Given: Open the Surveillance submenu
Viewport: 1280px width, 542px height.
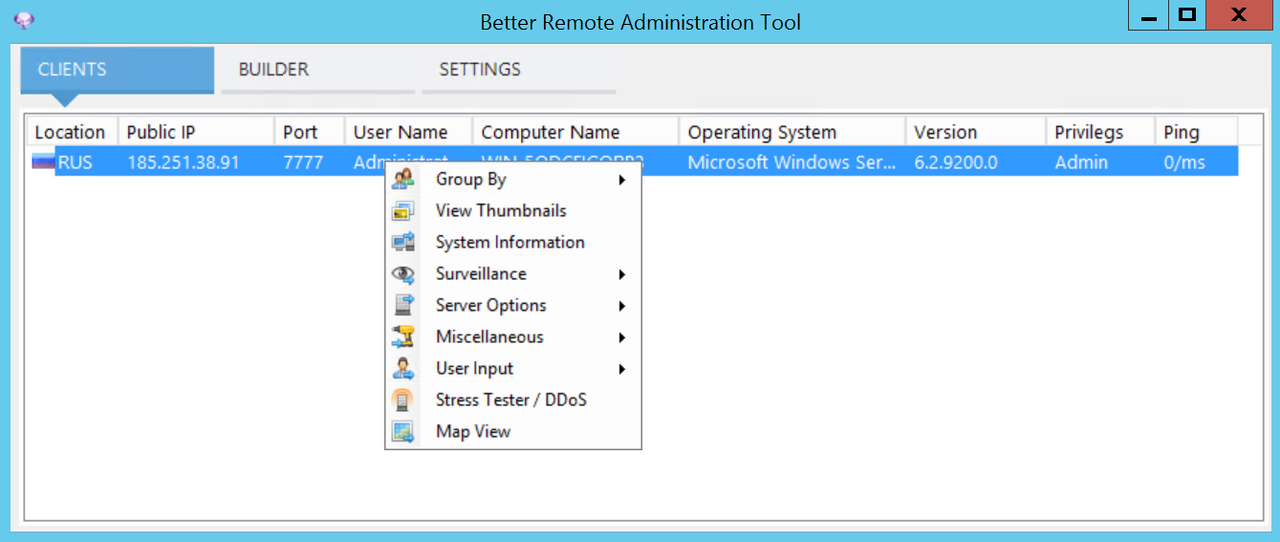Looking at the screenshot, I should coord(513,274).
